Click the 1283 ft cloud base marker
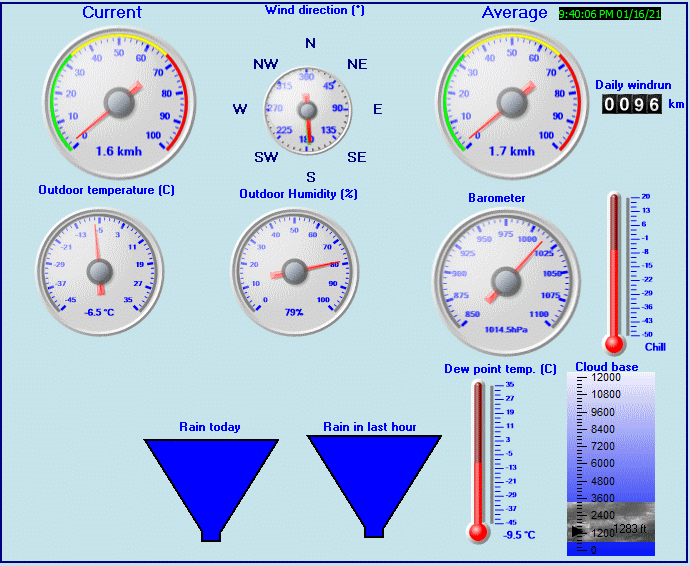The height and width of the screenshot is (566, 690). point(631,528)
